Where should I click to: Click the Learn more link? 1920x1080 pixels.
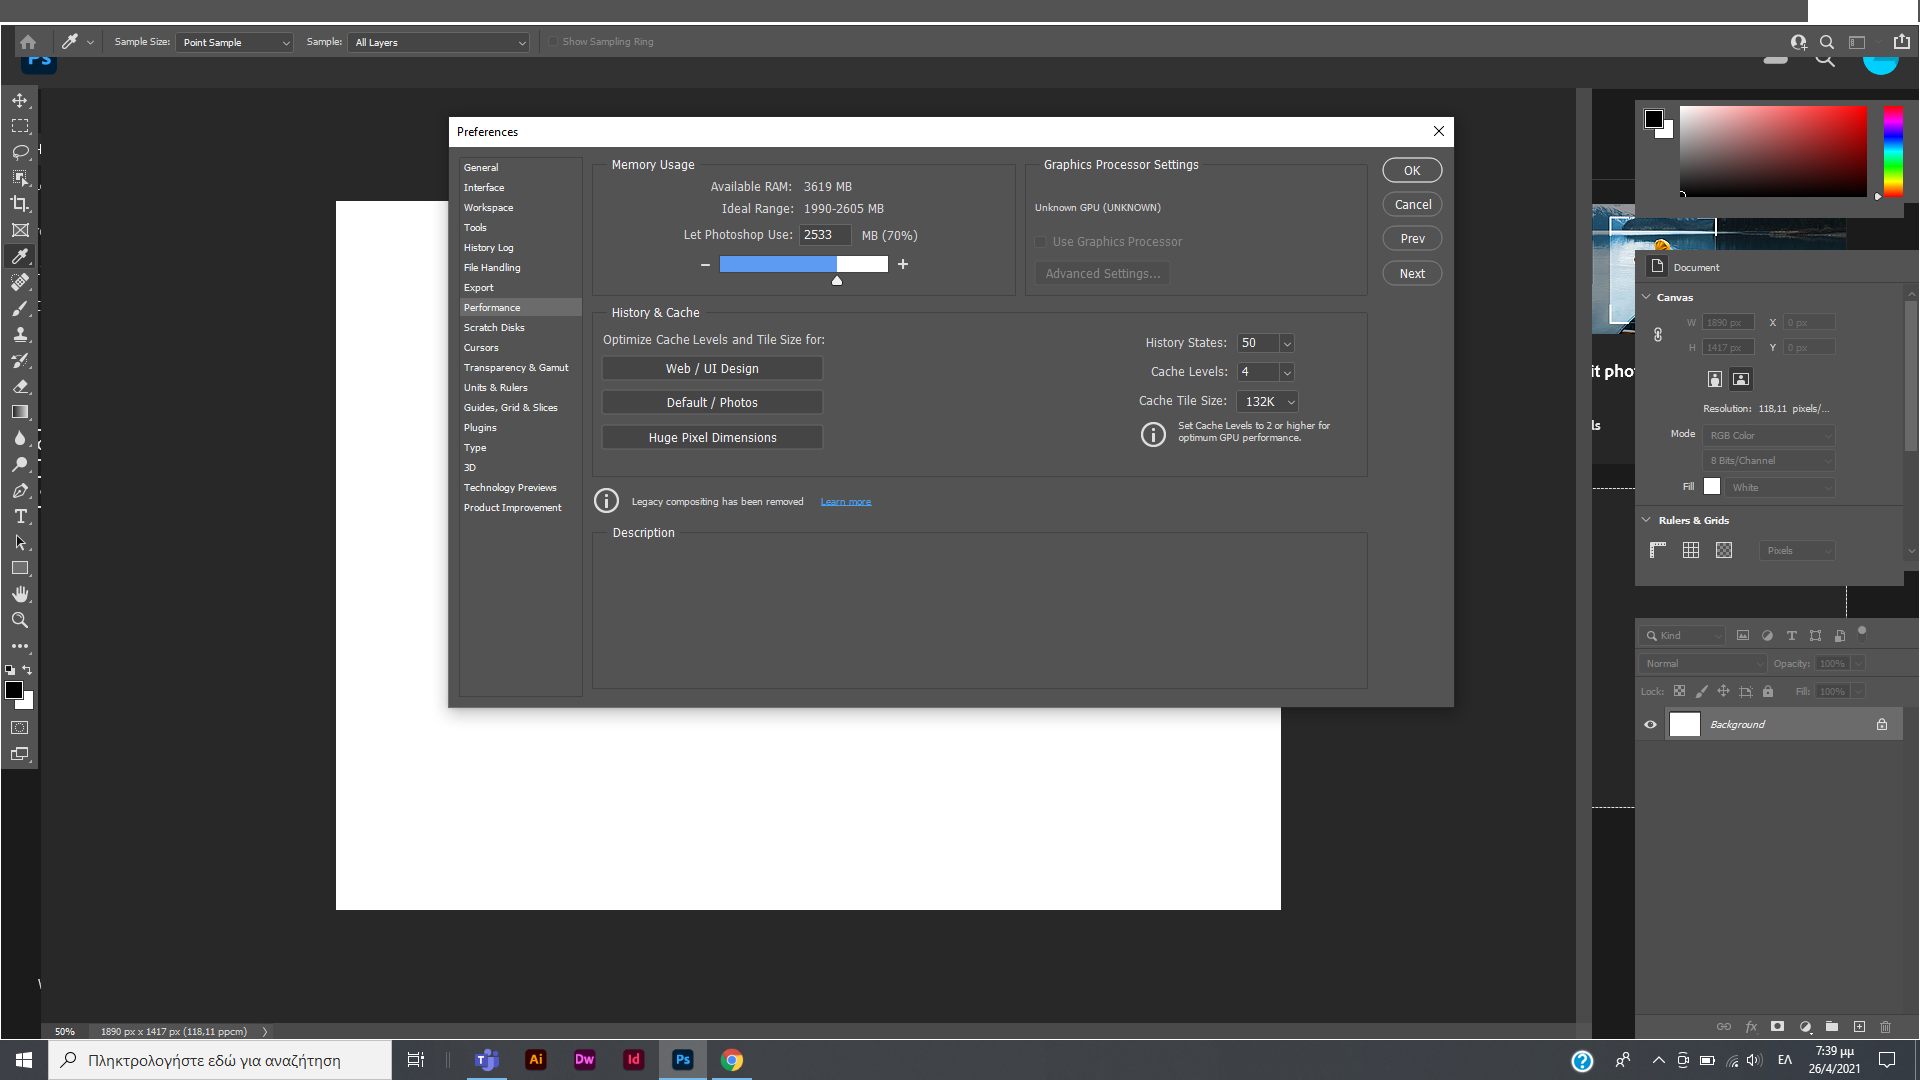point(845,501)
